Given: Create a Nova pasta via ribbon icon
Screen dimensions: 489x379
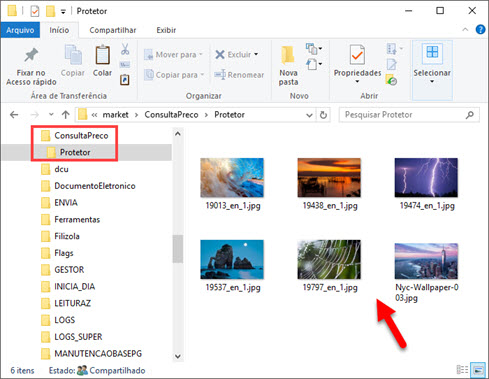Looking at the screenshot, I should point(288,55).
